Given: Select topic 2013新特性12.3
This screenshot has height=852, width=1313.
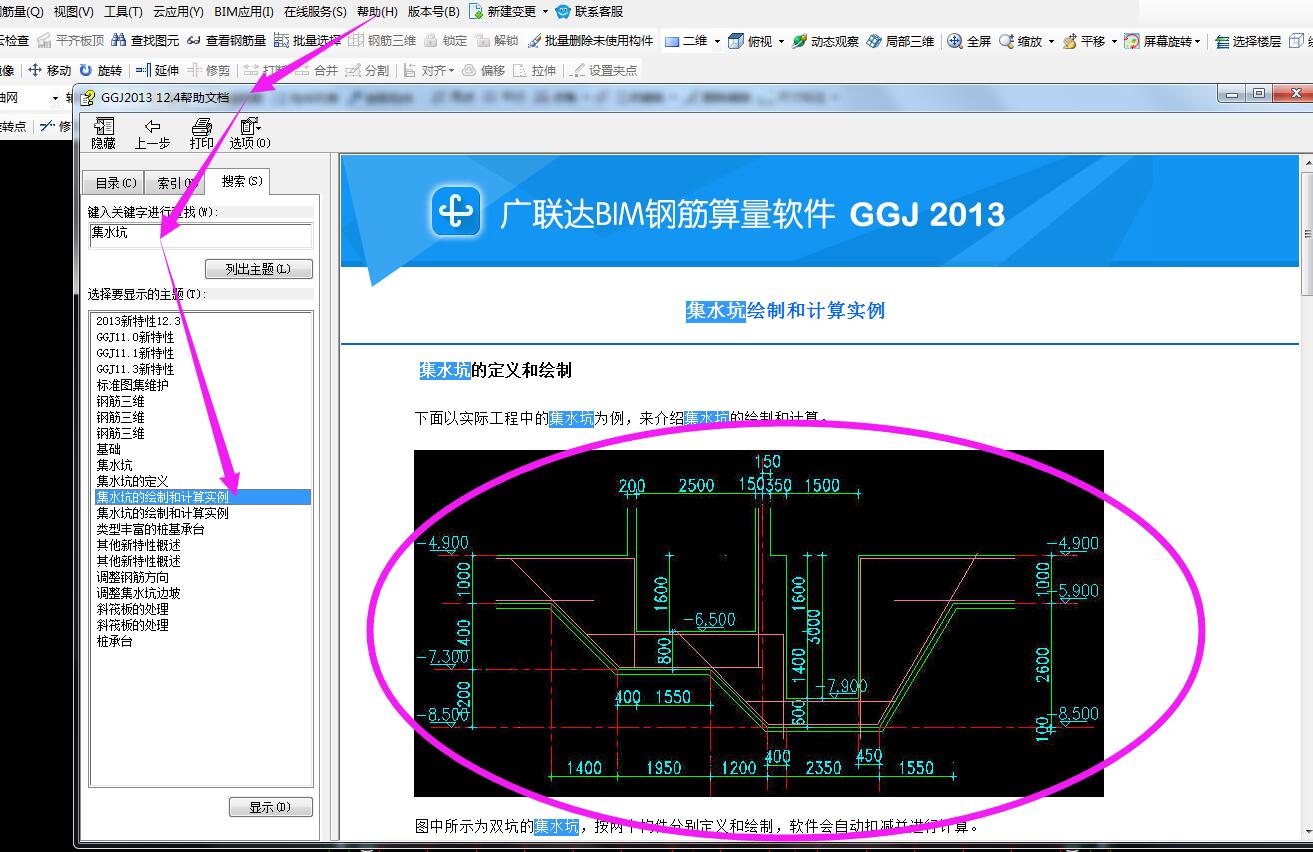Looking at the screenshot, I should pyautogui.click(x=138, y=321).
